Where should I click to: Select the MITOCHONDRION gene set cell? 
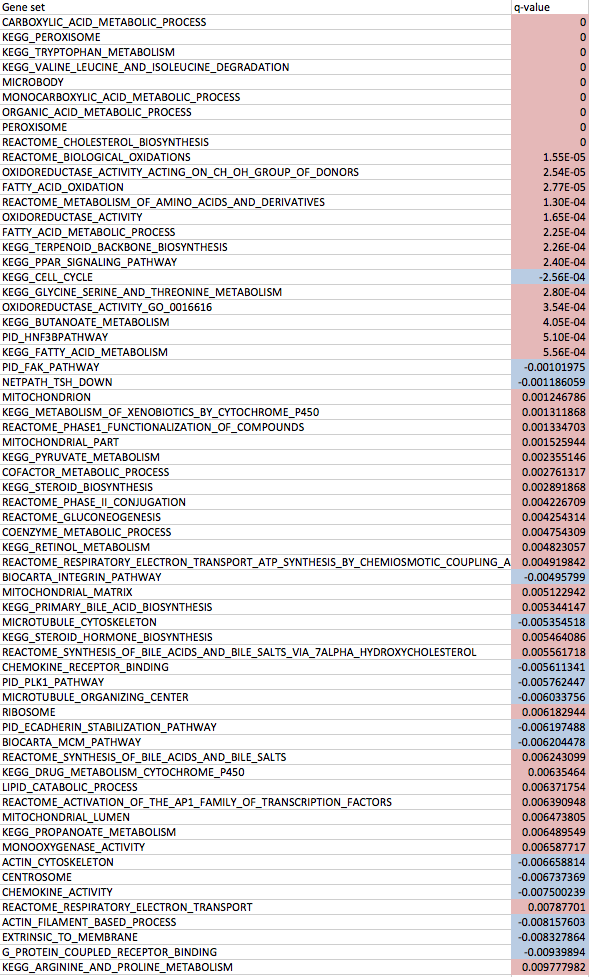(255, 397)
